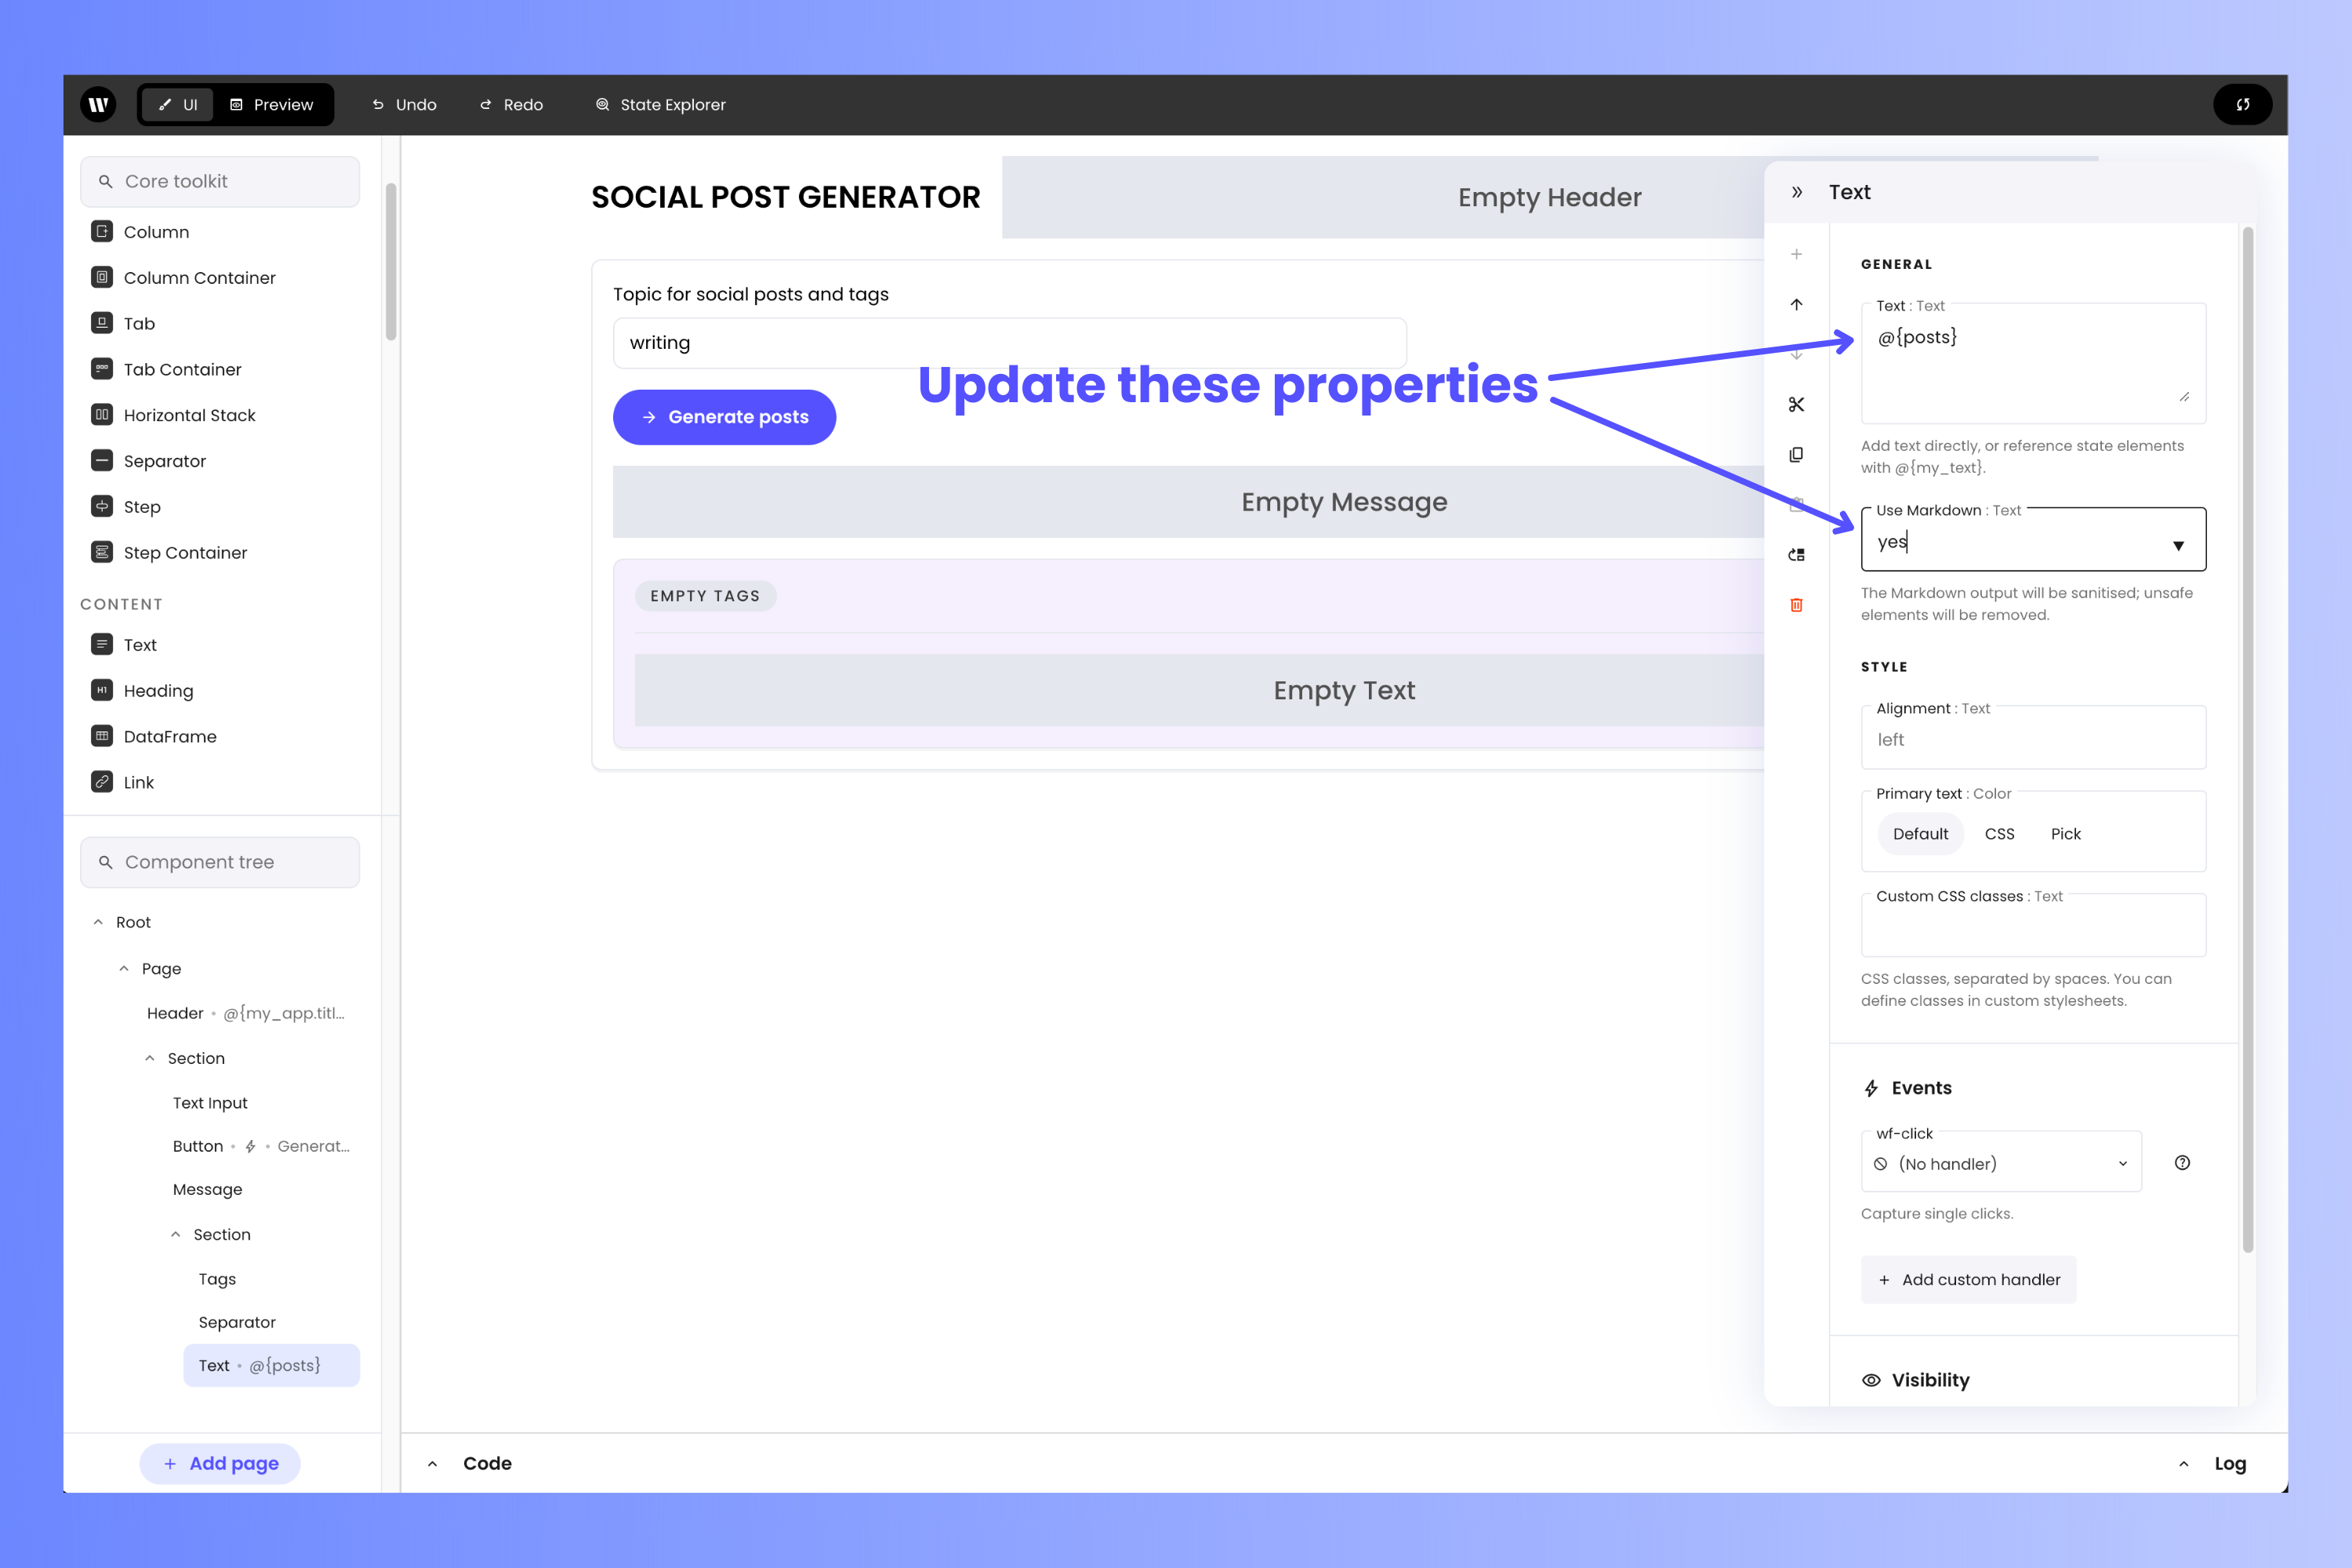Image resolution: width=2352 pixels, height=1568 pixels.
Task: Expand the Code panel at the bottom
Action: click(434, 1463)
